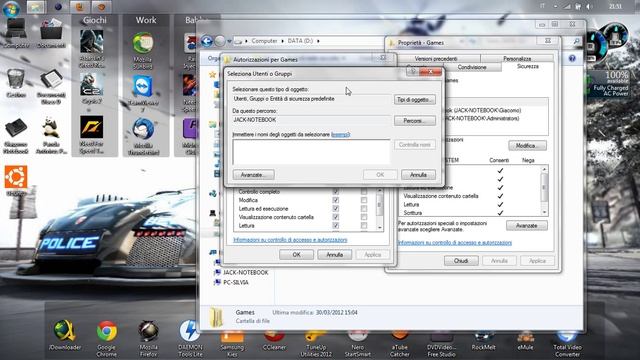Open access control info link in Proprietà
Viewport: 640px width, 360px height.
(x=455, y=243)
